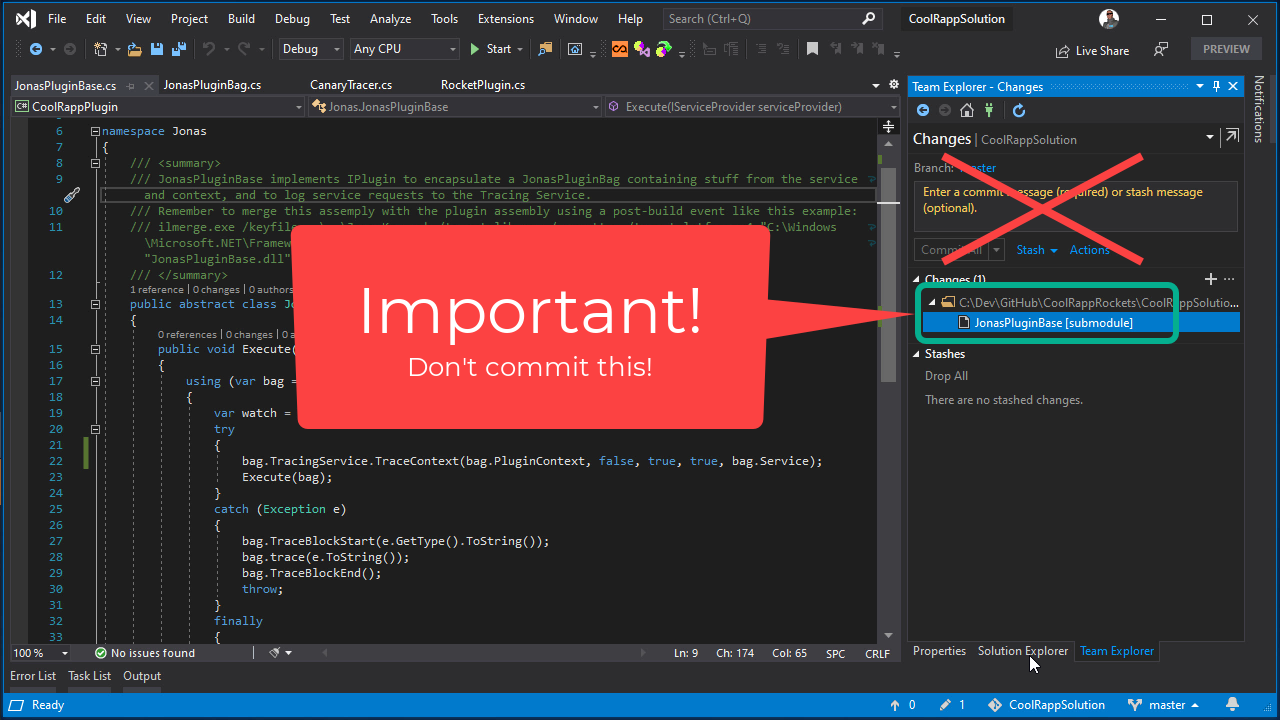Pin the Team Explorer panel

click(1216, 86)
